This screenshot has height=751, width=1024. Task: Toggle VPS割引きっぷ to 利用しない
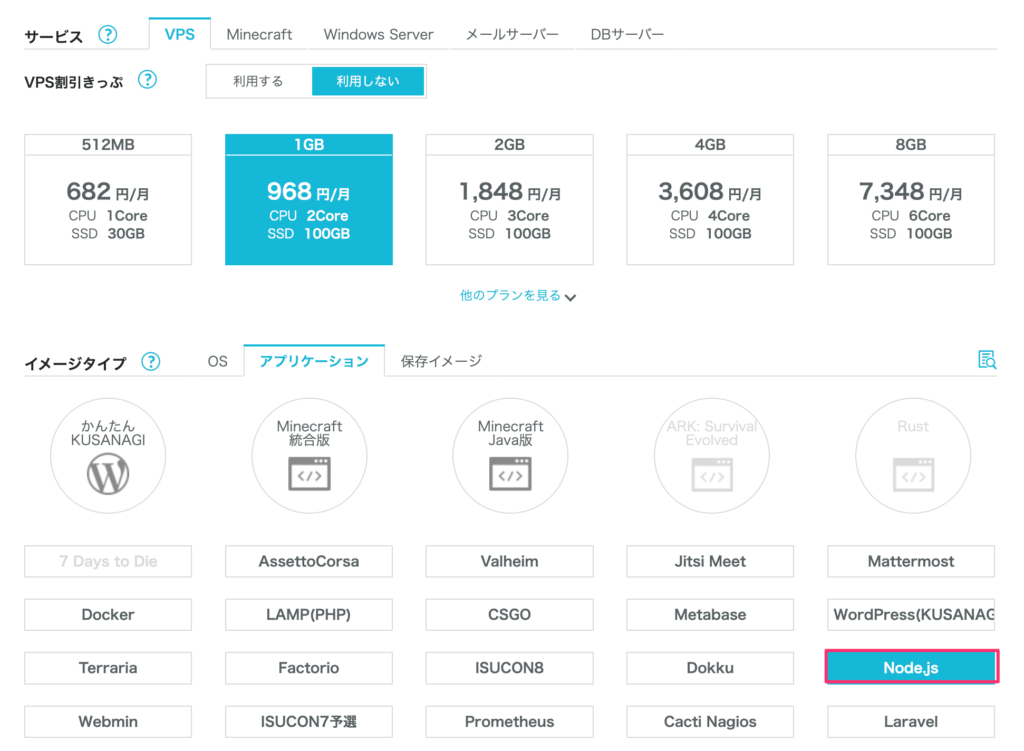point(368,81)
